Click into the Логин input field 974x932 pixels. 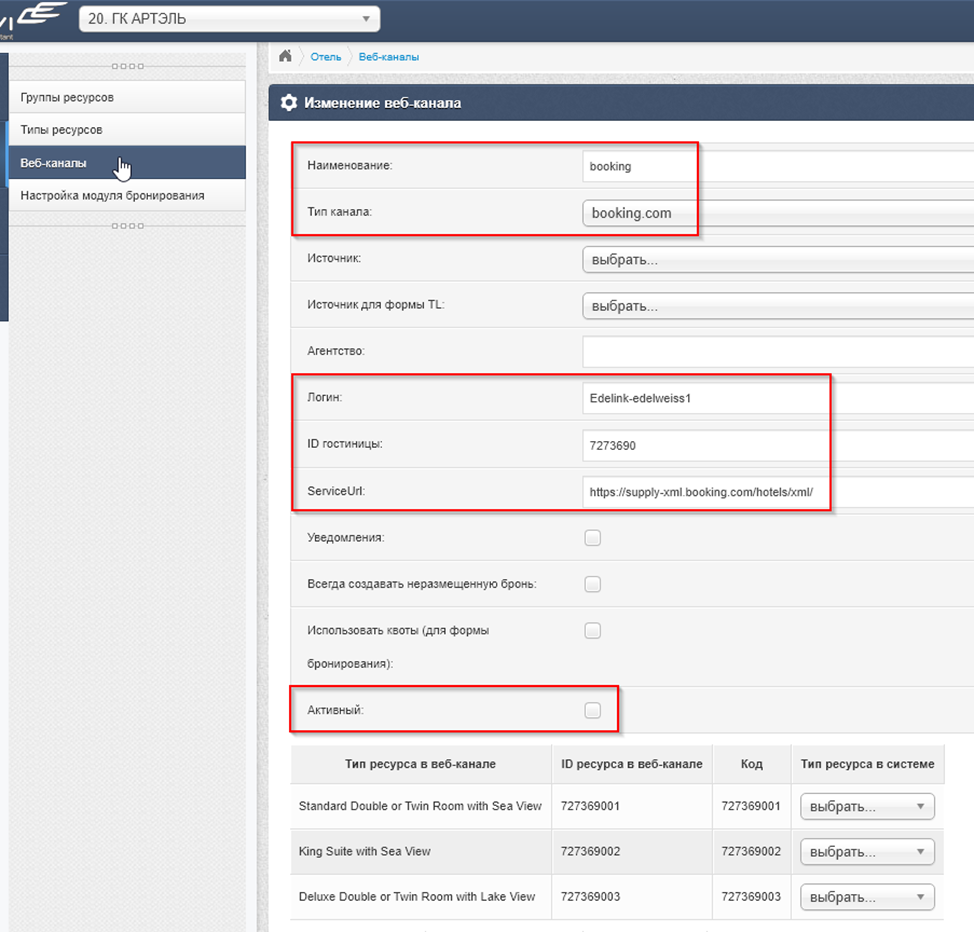pos(778,398)
